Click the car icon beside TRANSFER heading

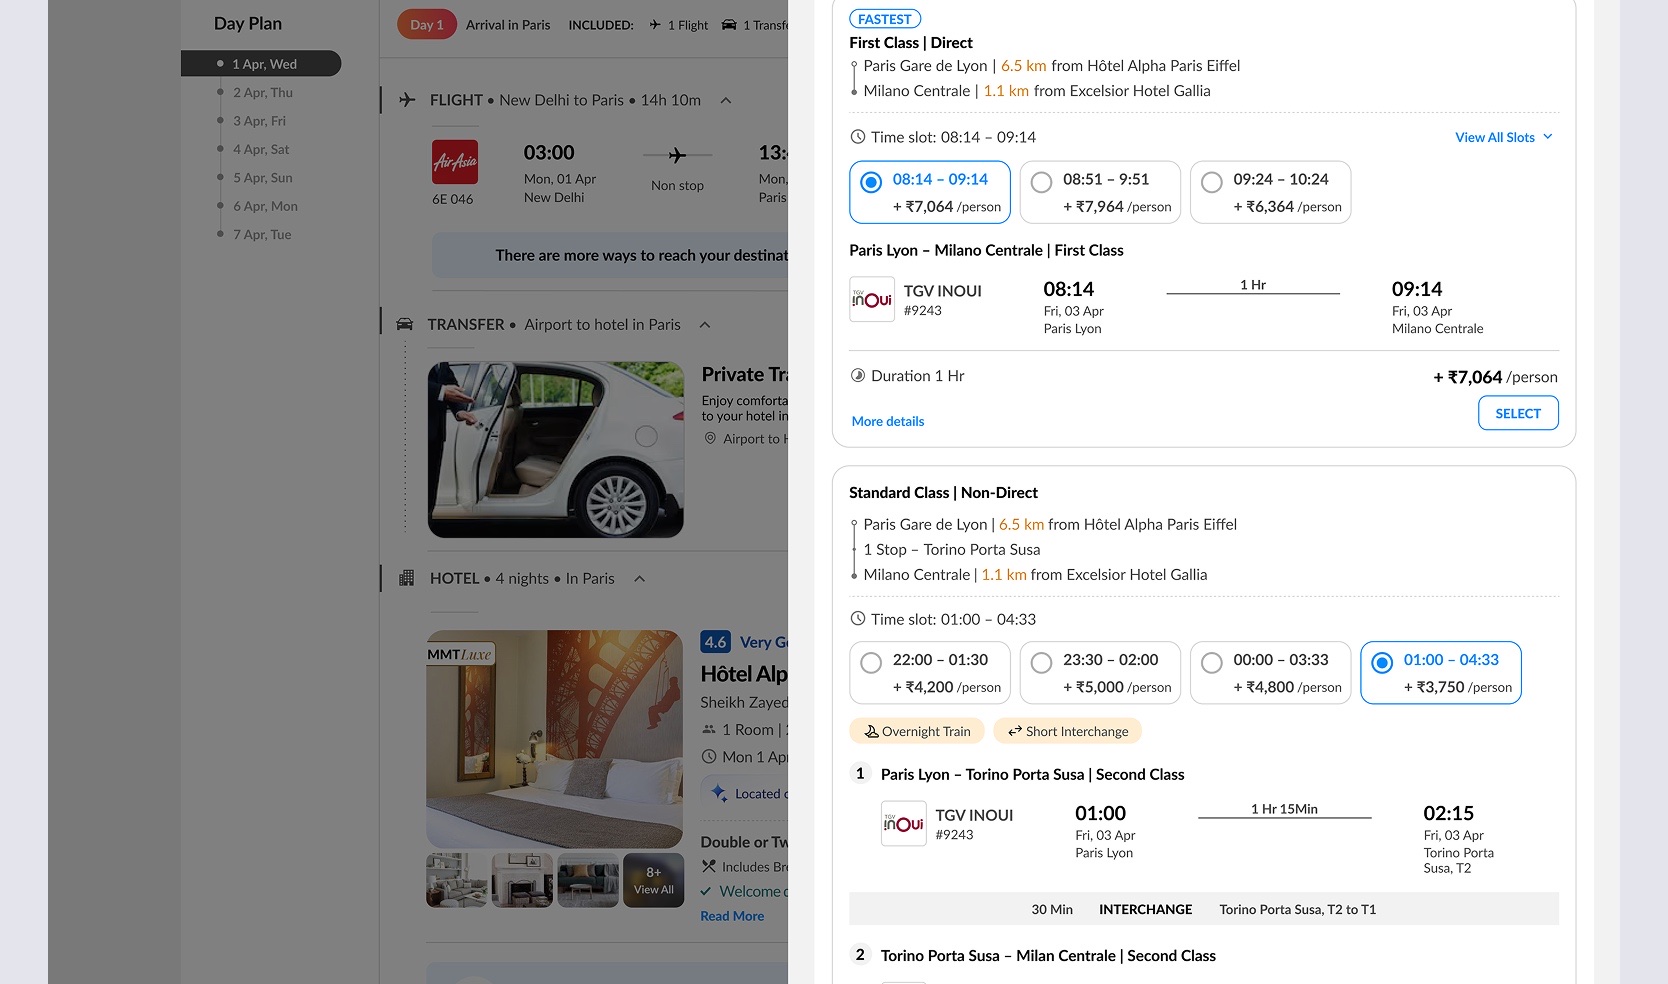point(405,324)
